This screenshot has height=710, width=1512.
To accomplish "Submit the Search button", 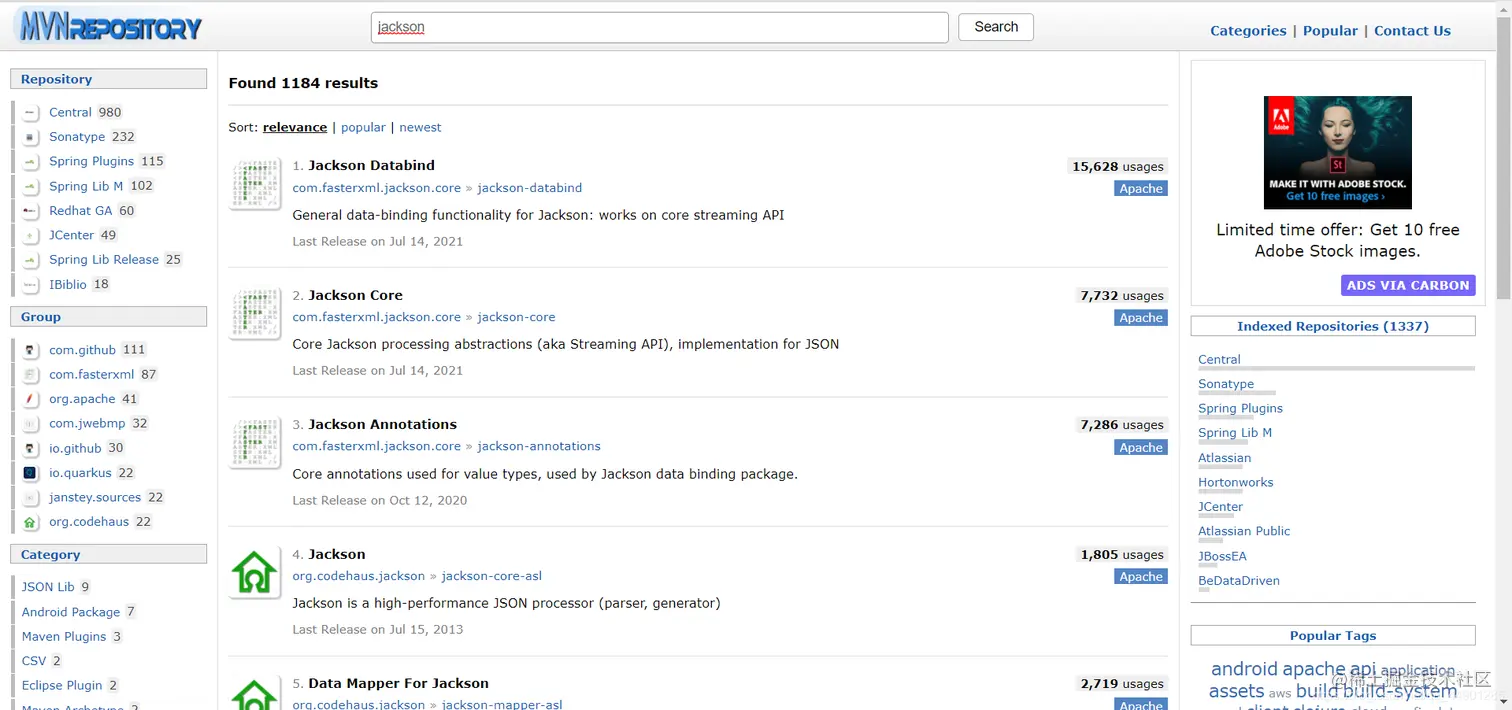I will [996, 27].
